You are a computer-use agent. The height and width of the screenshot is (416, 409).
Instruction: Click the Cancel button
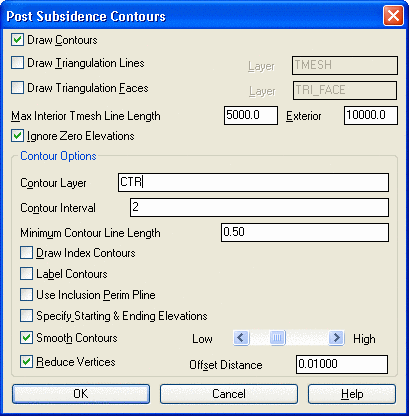tap(229, 394)
